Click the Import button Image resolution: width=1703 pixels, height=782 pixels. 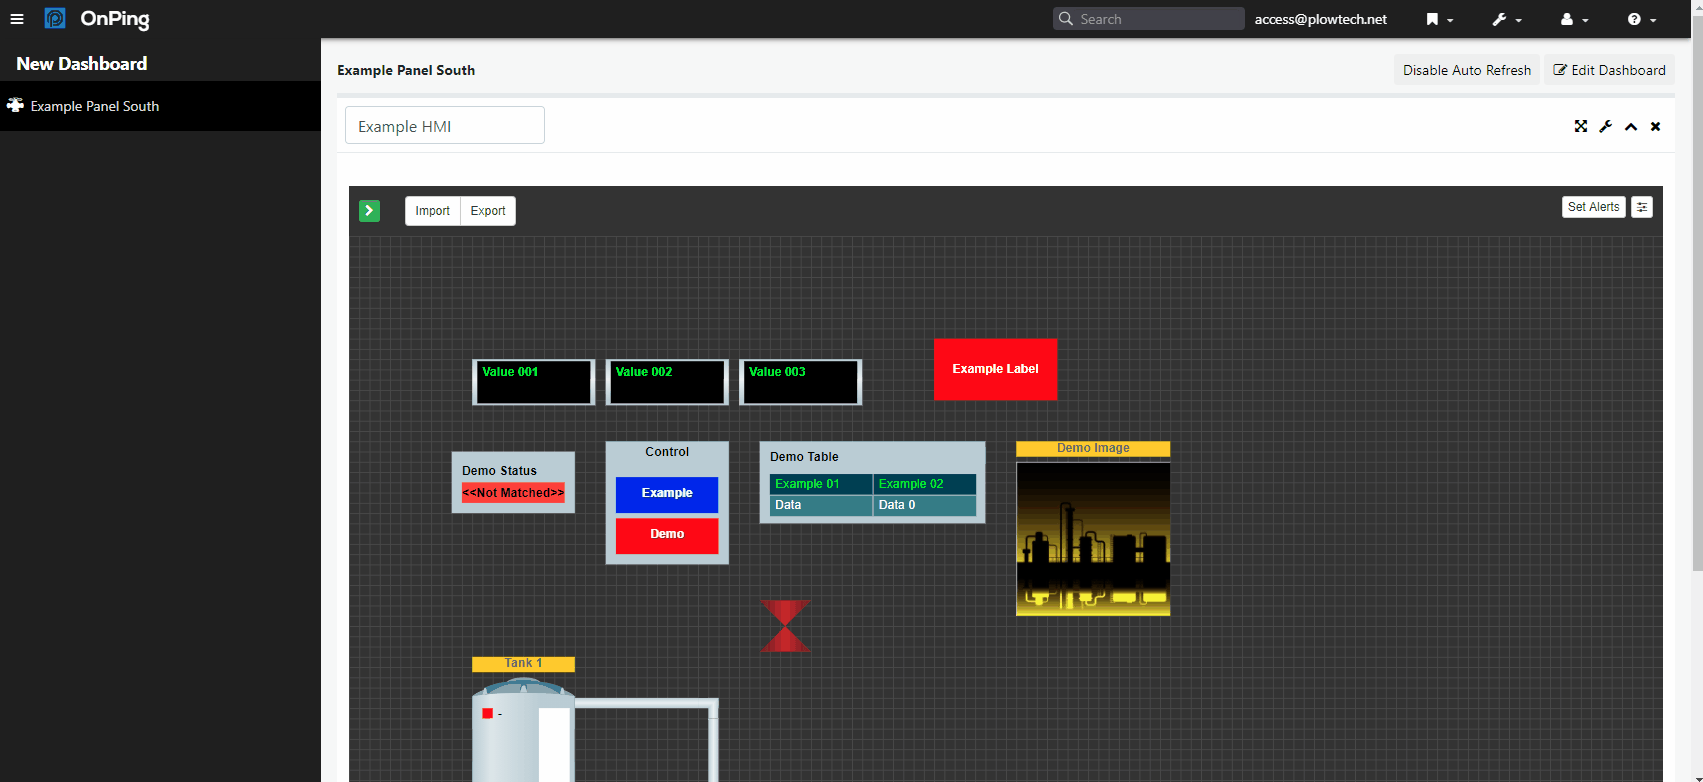point(432,211)
